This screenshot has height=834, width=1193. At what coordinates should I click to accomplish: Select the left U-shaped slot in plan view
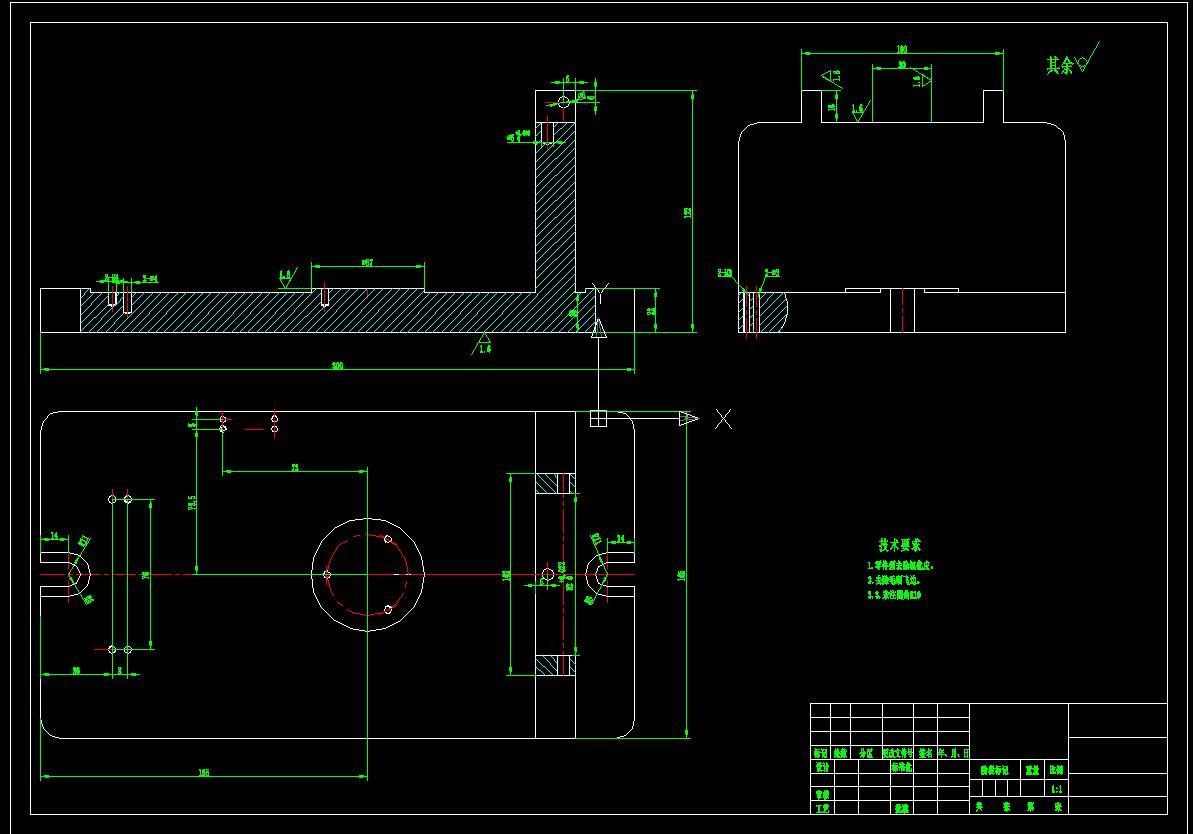click(x=66, y=575)
